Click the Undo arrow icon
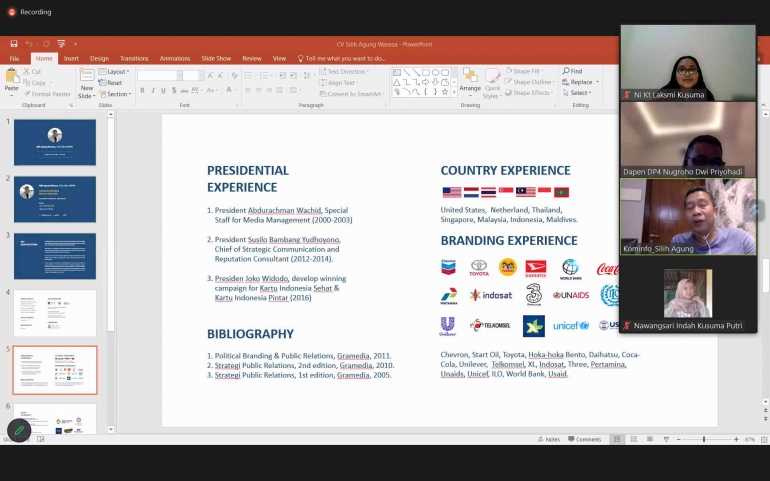 [x=28, y=44]
